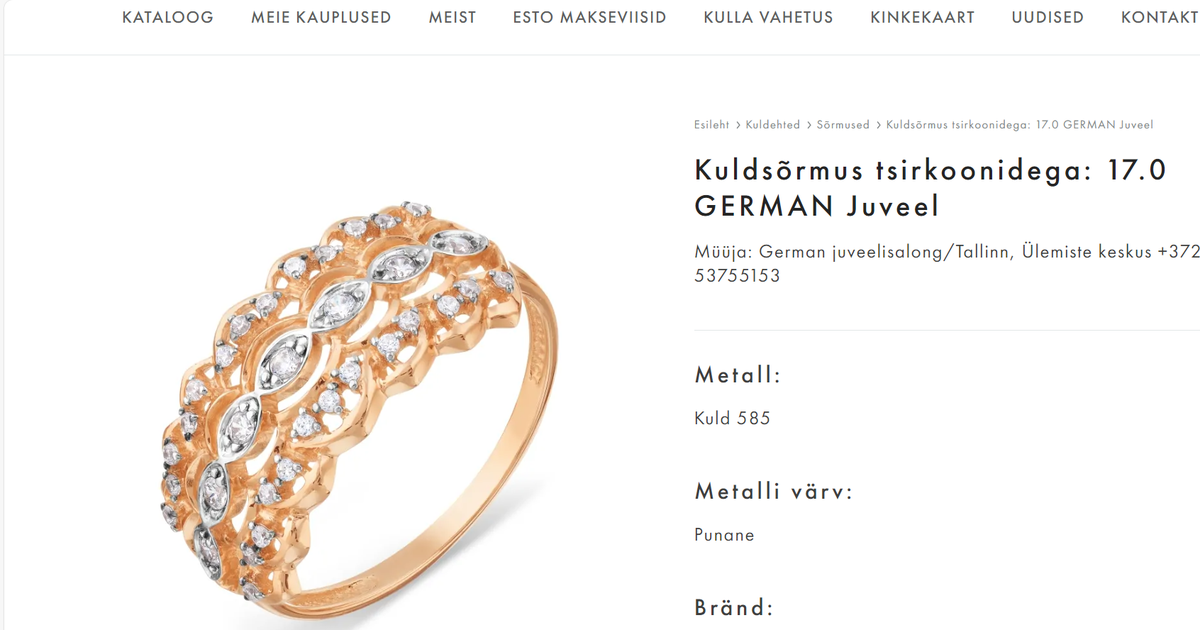The width and height of the screenshot is (1200, 630).
Task: Open Kuldehted breadcrumb category
Action: [773, 125]
